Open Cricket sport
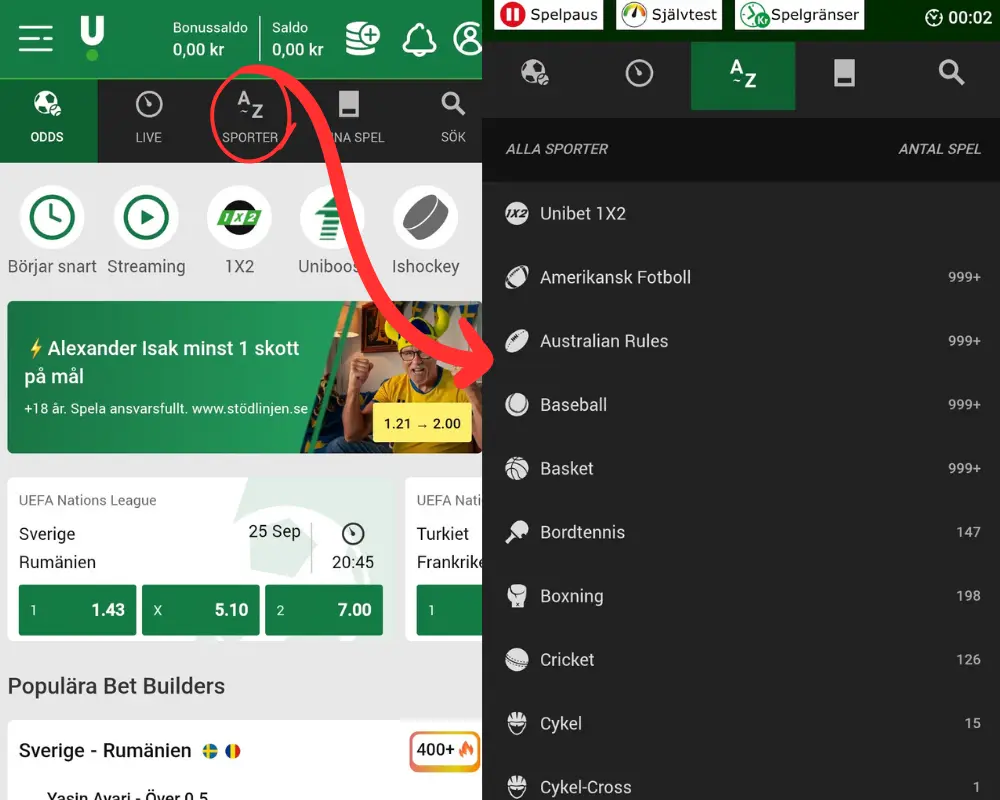 tap(741, 660)
